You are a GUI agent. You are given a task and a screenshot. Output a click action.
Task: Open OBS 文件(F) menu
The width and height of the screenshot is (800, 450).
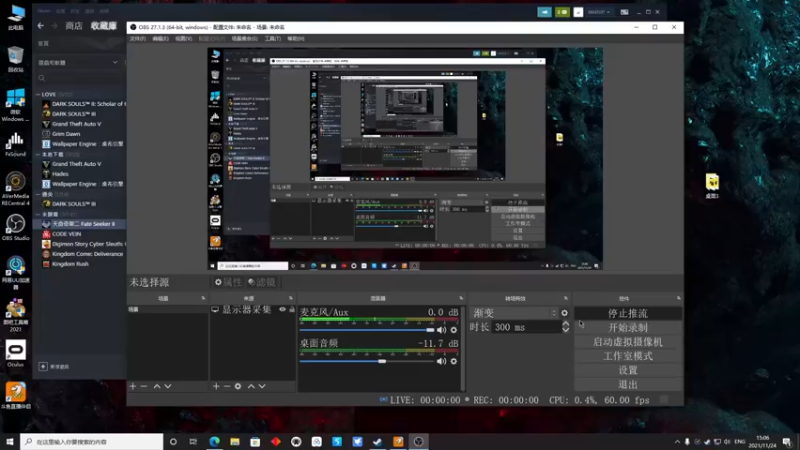[x=138, y=39]
